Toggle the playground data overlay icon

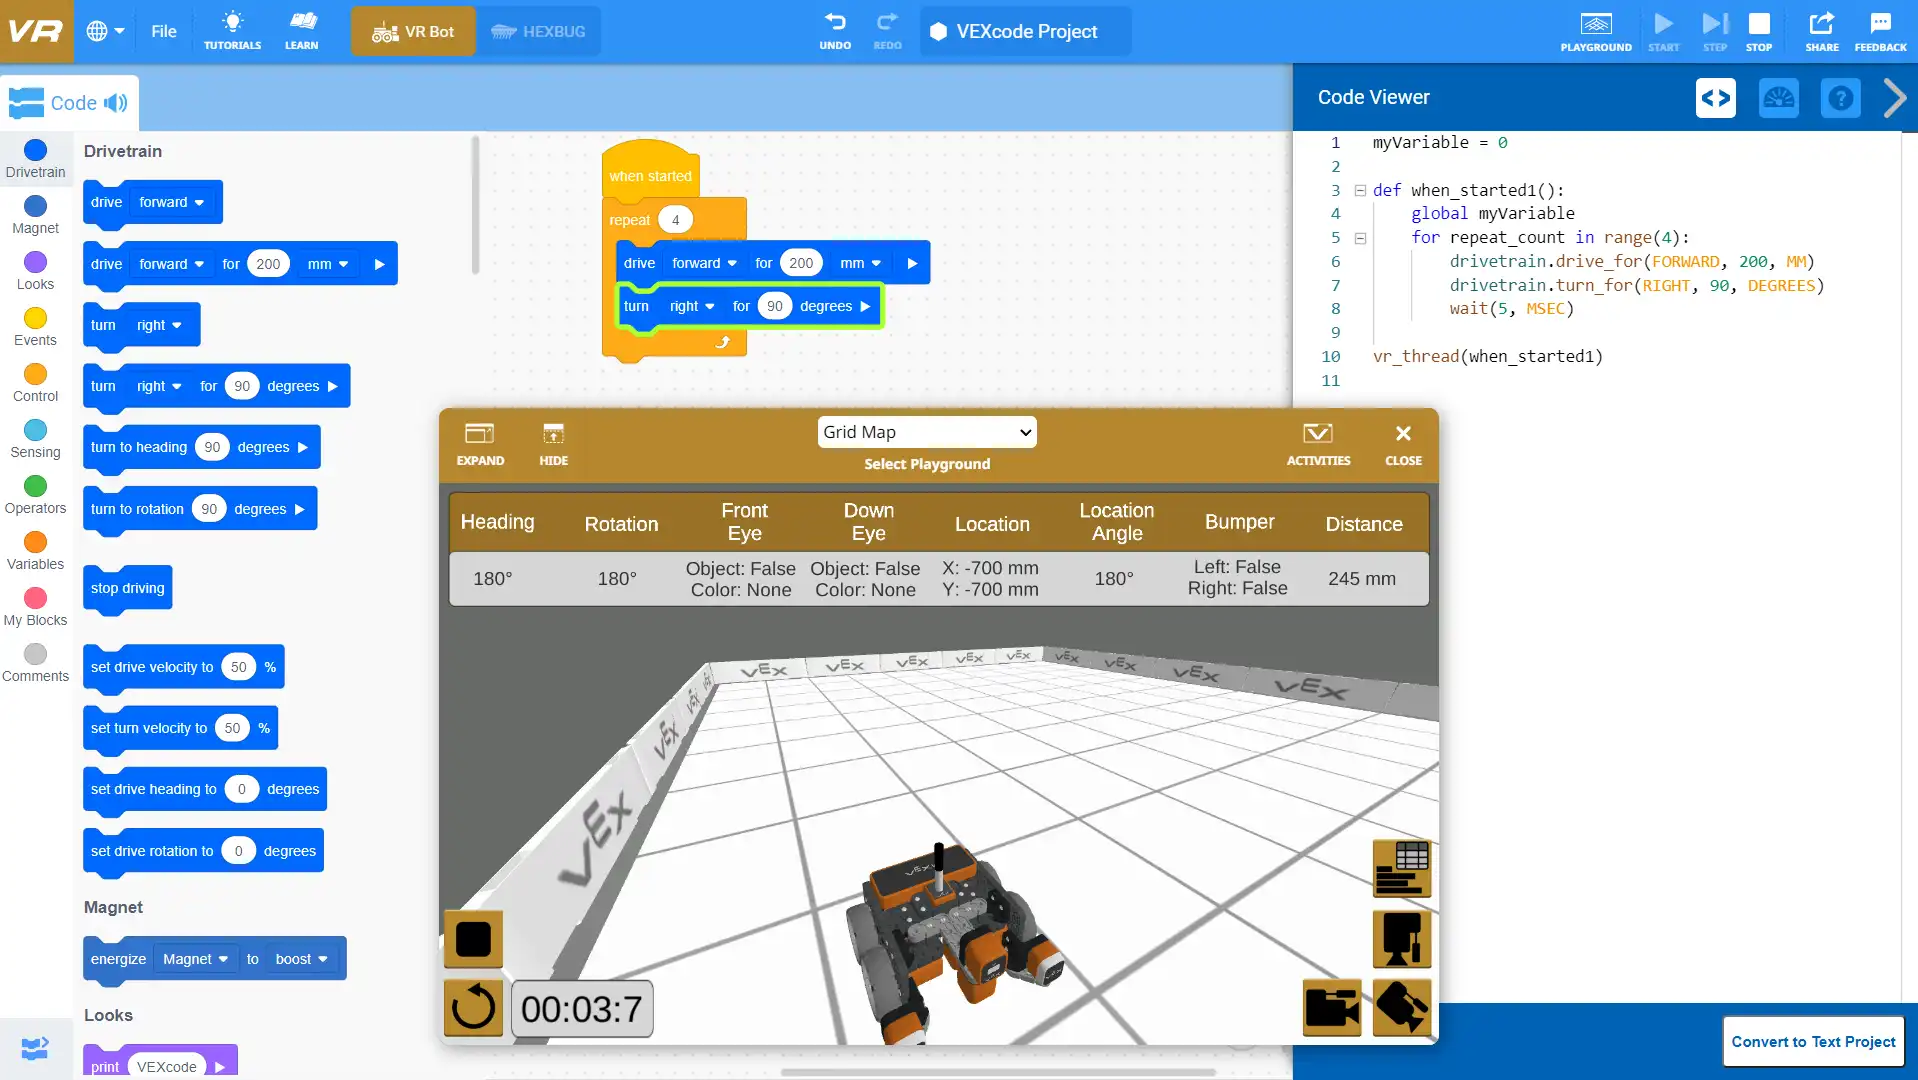pyautogui.click(x=1402, y=868)
